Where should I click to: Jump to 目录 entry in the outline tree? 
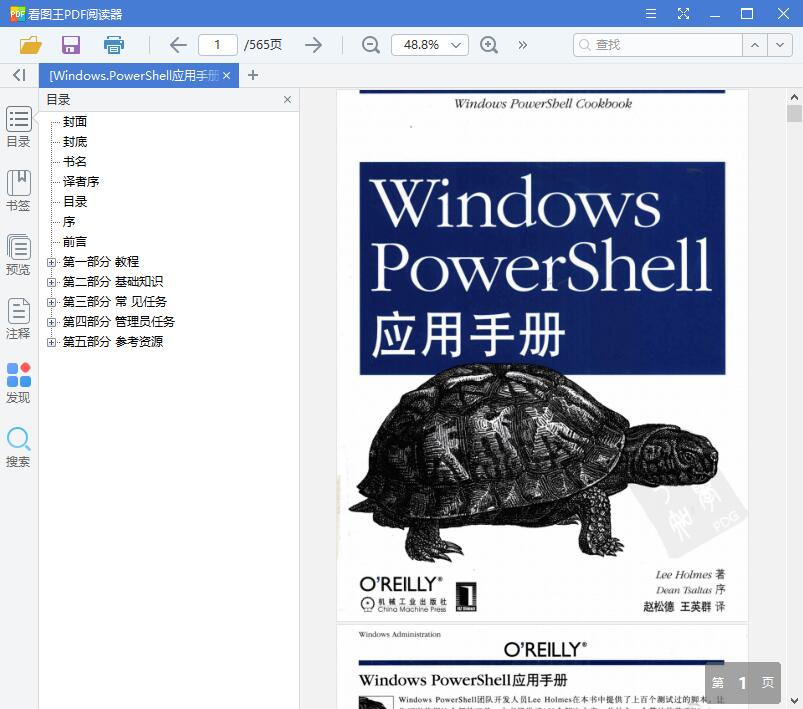click(x=75, y=201)
